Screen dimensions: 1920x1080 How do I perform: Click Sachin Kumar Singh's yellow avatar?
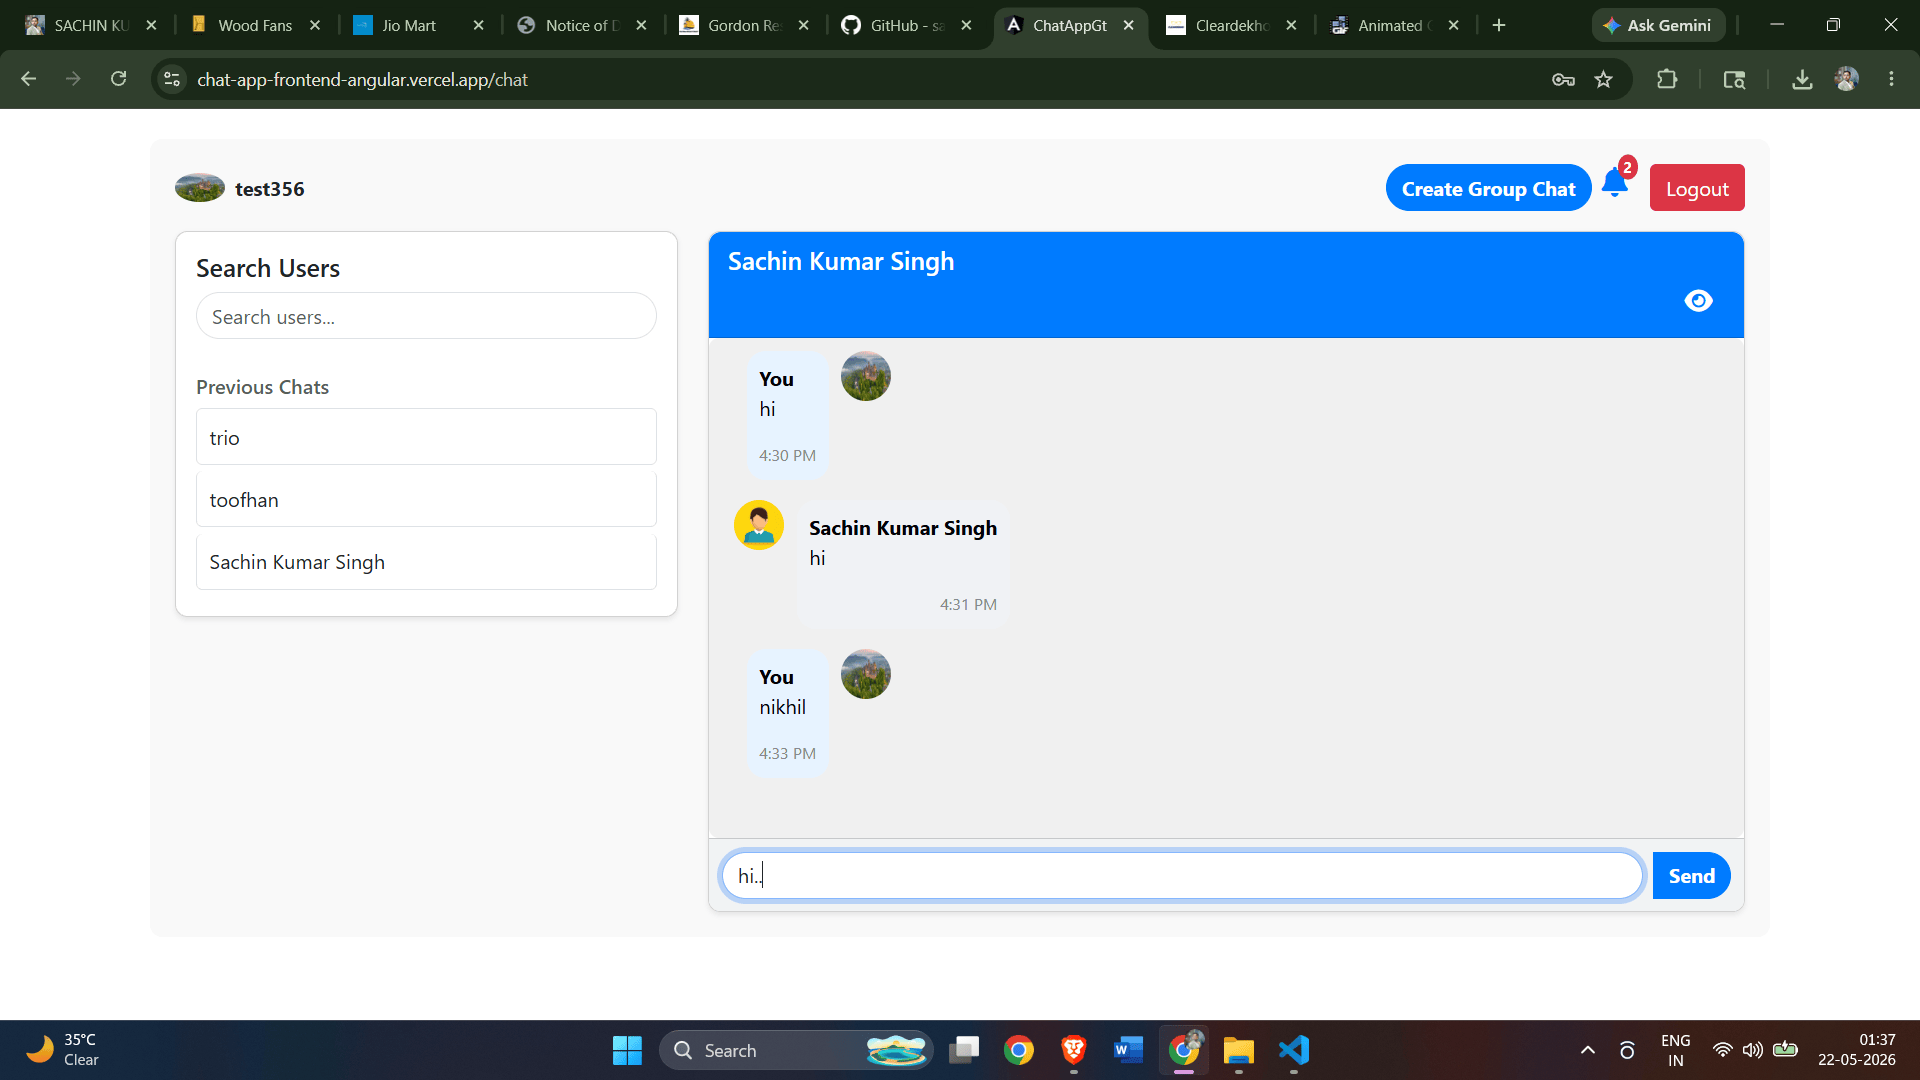[x=759, y=525]
